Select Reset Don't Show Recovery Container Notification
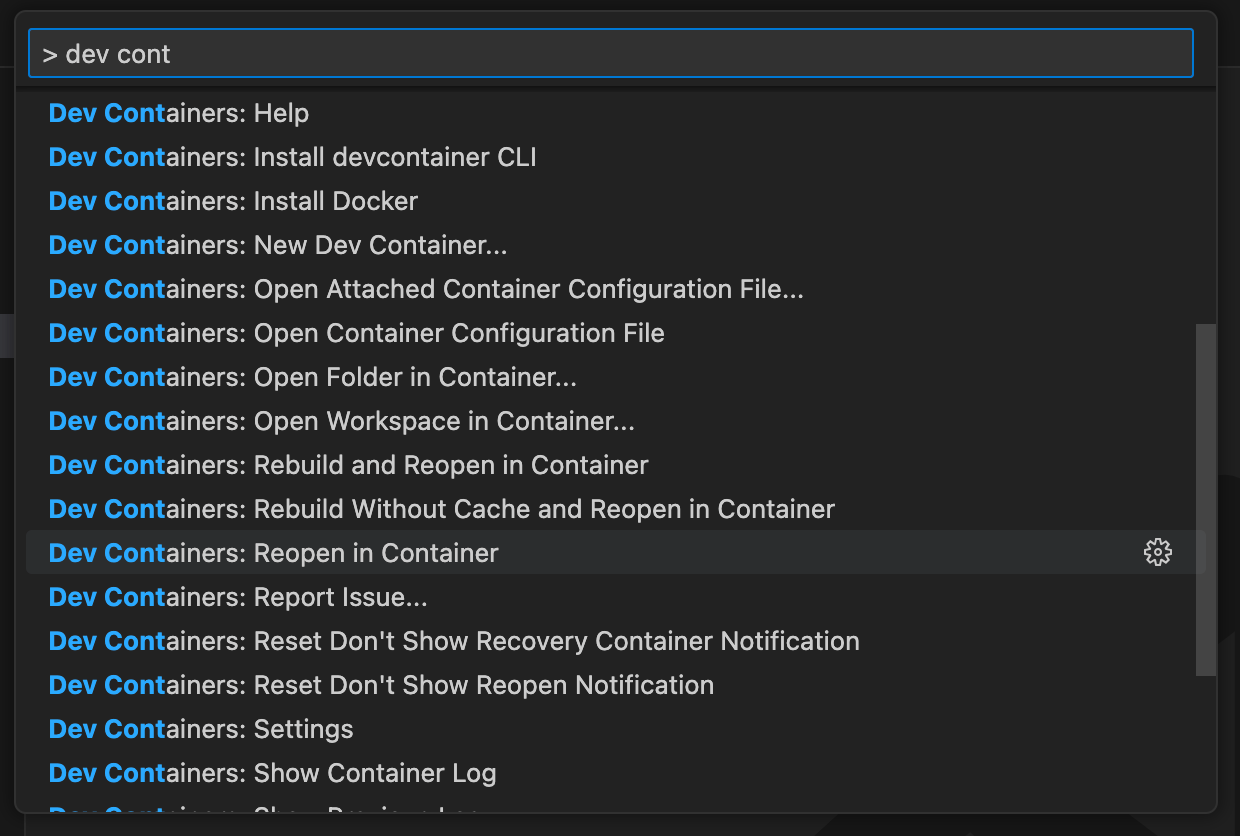Image resolution: width=1240 pixels, height=836 pixels. (x=454, y=642)
